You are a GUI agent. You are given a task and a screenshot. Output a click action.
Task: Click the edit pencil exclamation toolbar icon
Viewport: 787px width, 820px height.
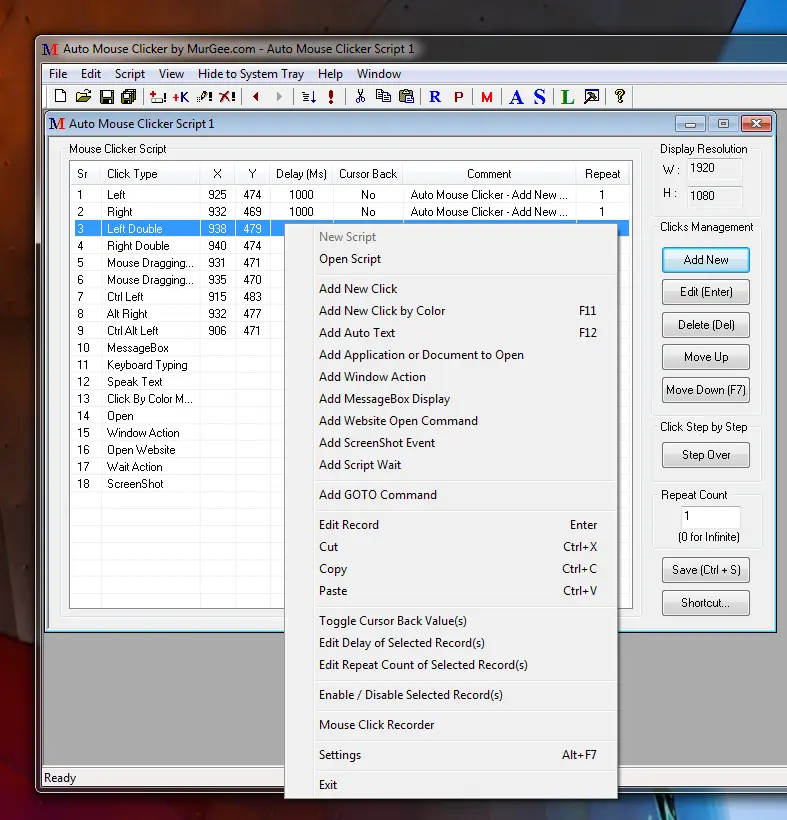click(x=204, y=97)
